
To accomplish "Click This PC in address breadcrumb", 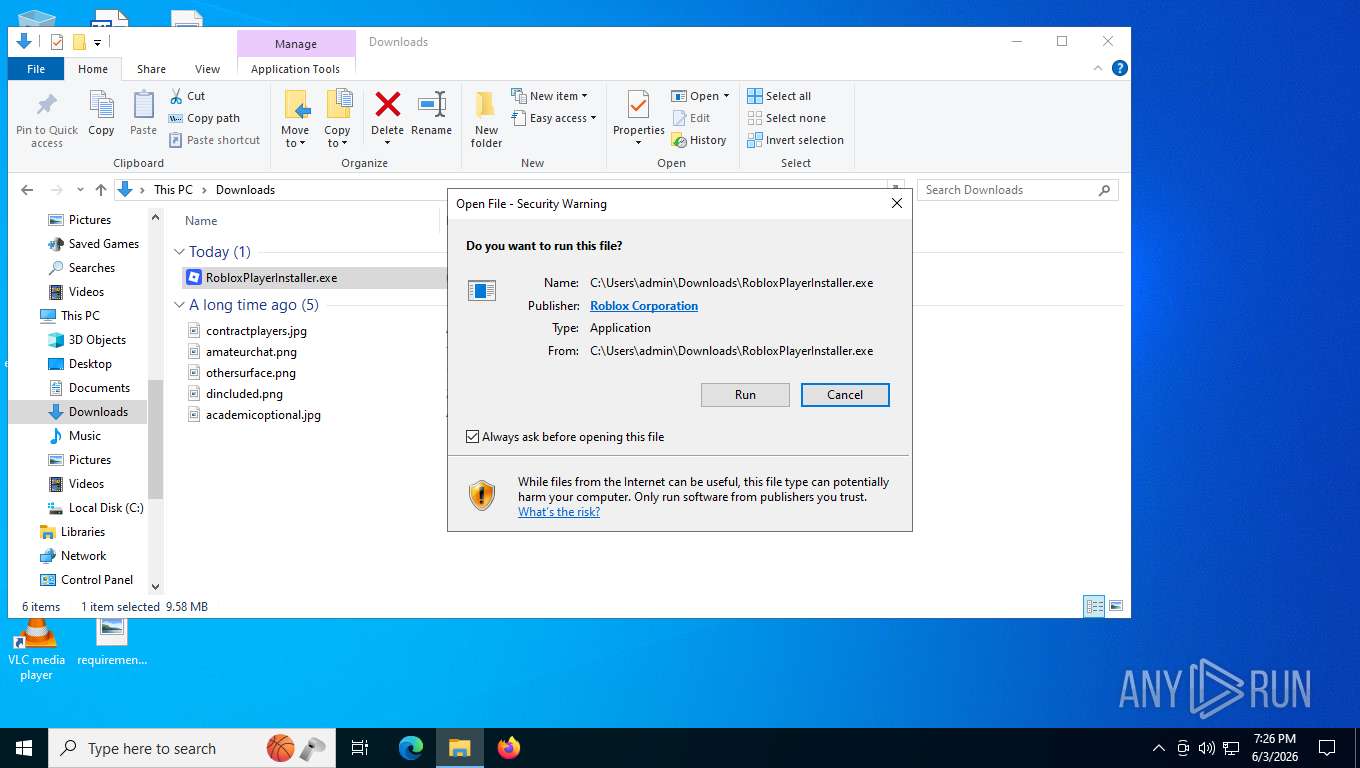I will tap(173, 190).
